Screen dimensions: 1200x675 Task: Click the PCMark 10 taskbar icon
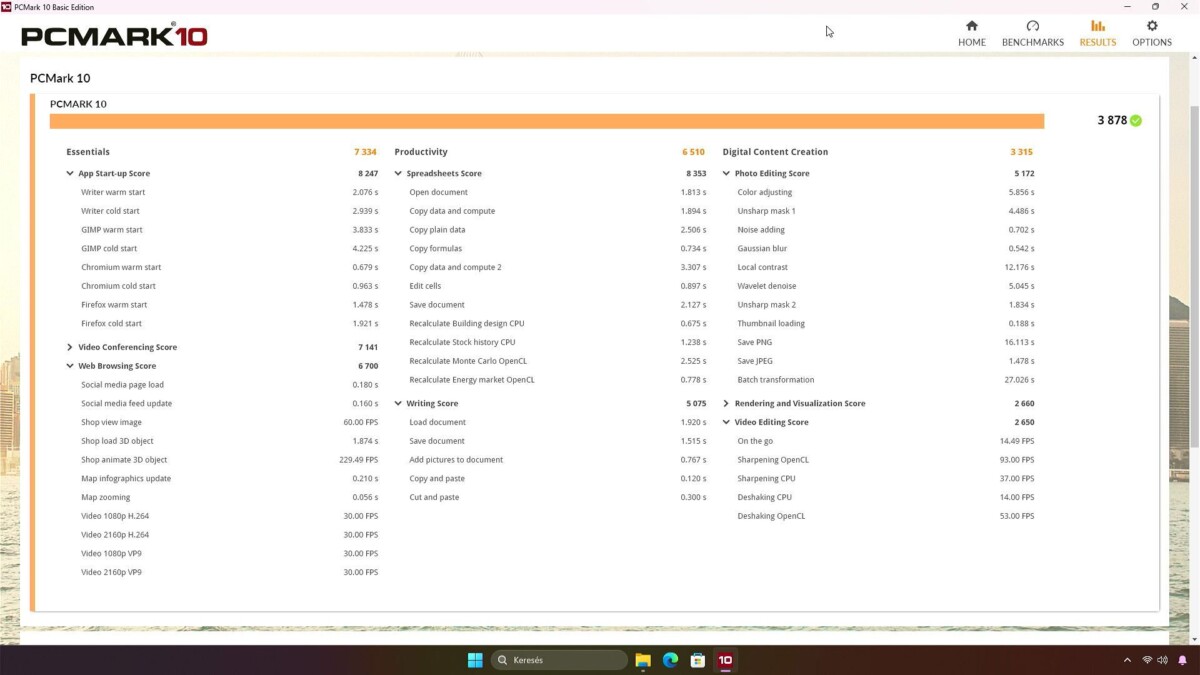(725, 660)
